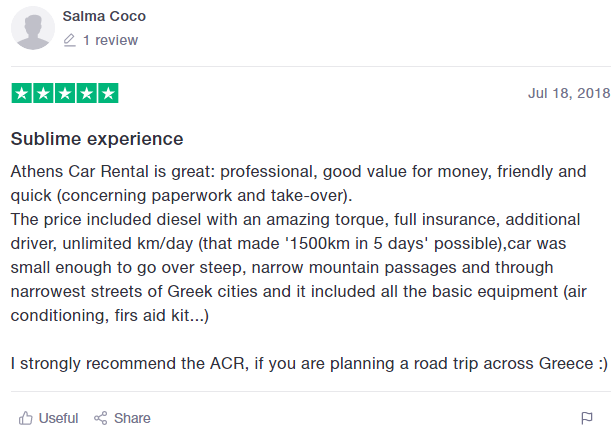Open the 'Sublime experience' review title

97,139
